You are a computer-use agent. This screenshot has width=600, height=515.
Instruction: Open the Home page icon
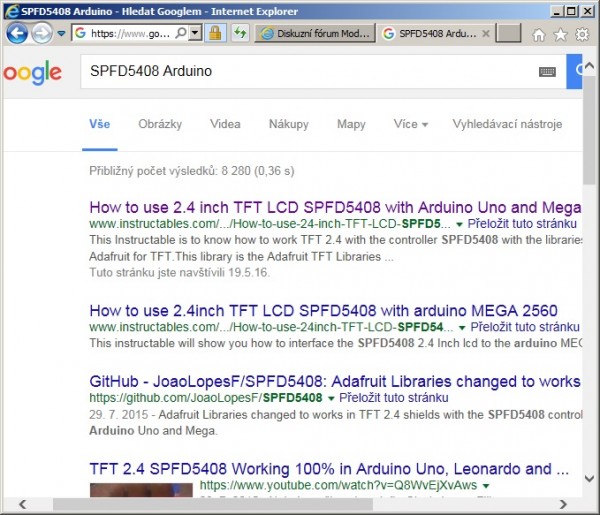[538, 34]
